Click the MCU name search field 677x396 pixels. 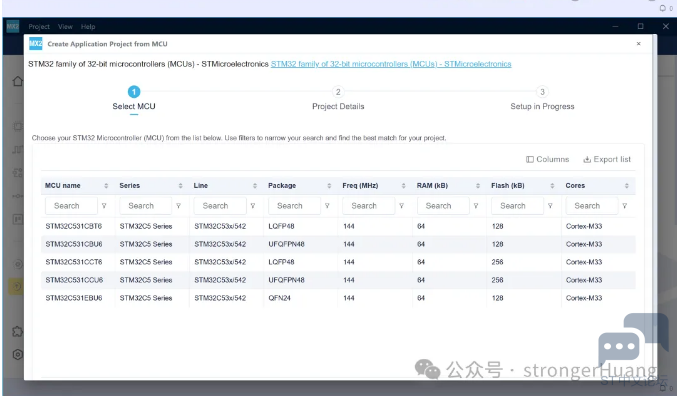coord(71,206)
